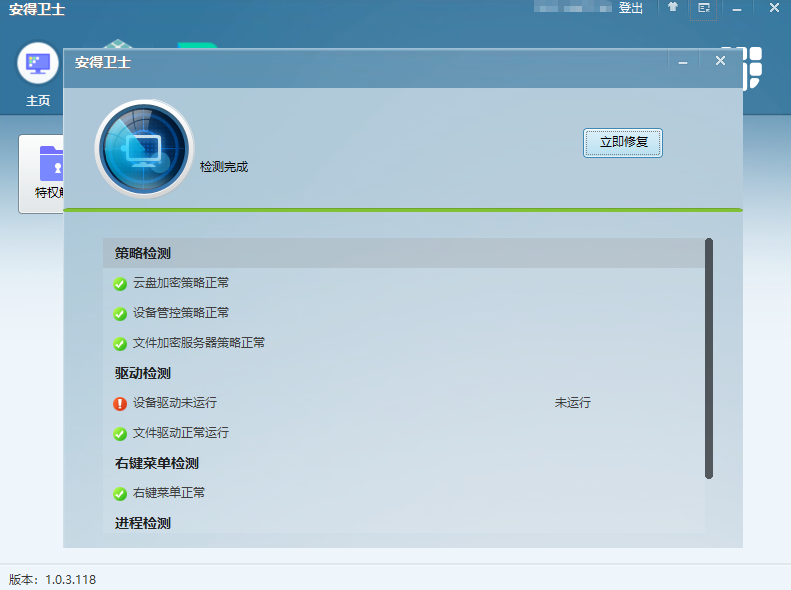Click the radar scan logo icon
Screen dimensions: 791x590
144,148
